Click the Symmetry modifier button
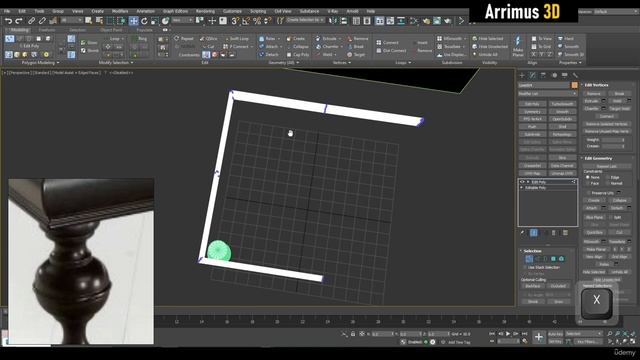Image resolution: width=640 pixels, height=360 pixels. tap(532, 111)
